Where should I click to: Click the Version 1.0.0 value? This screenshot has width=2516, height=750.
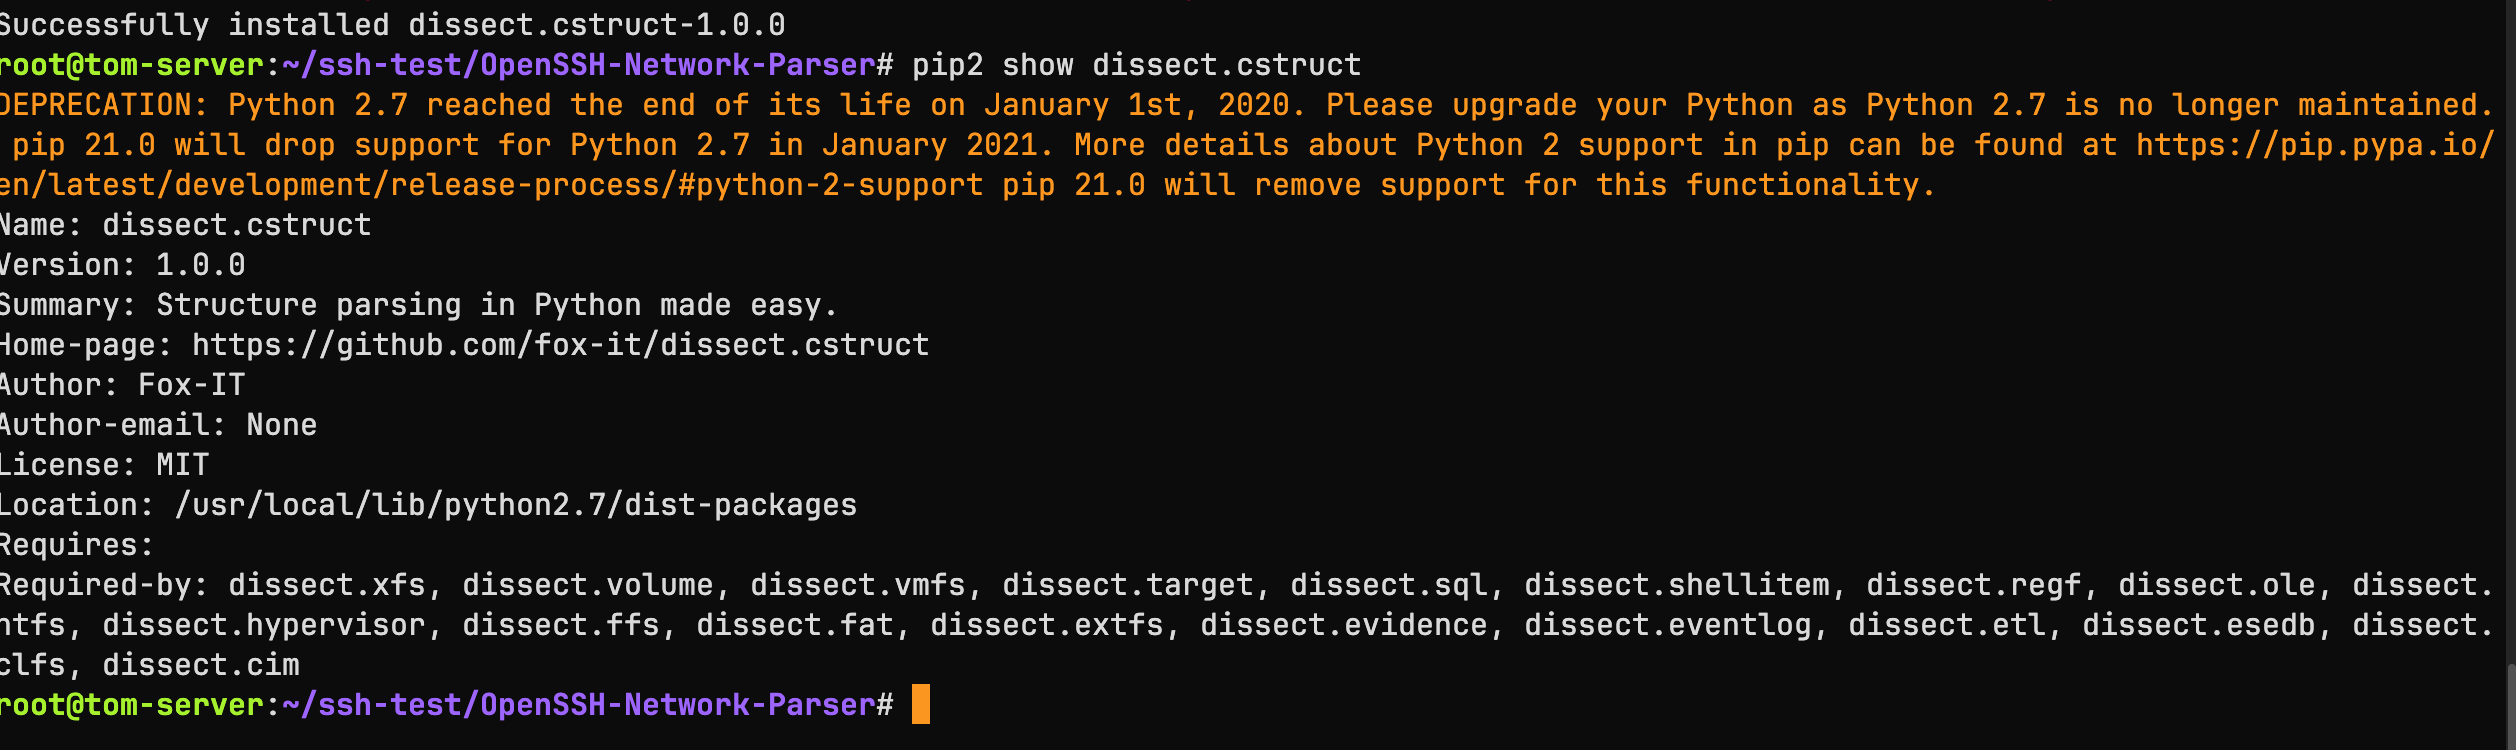point(200,265)
